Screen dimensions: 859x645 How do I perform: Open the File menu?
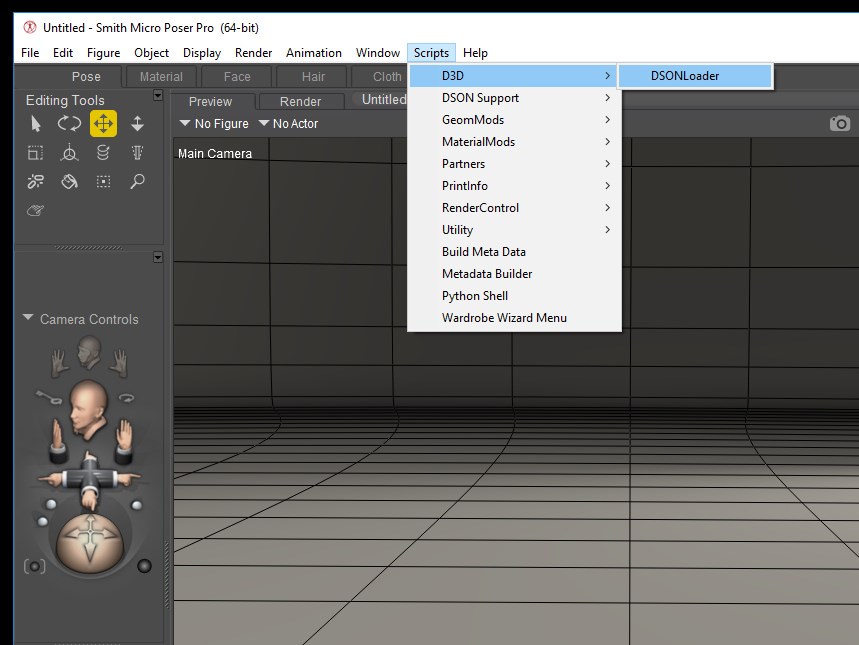coord(30,53)
